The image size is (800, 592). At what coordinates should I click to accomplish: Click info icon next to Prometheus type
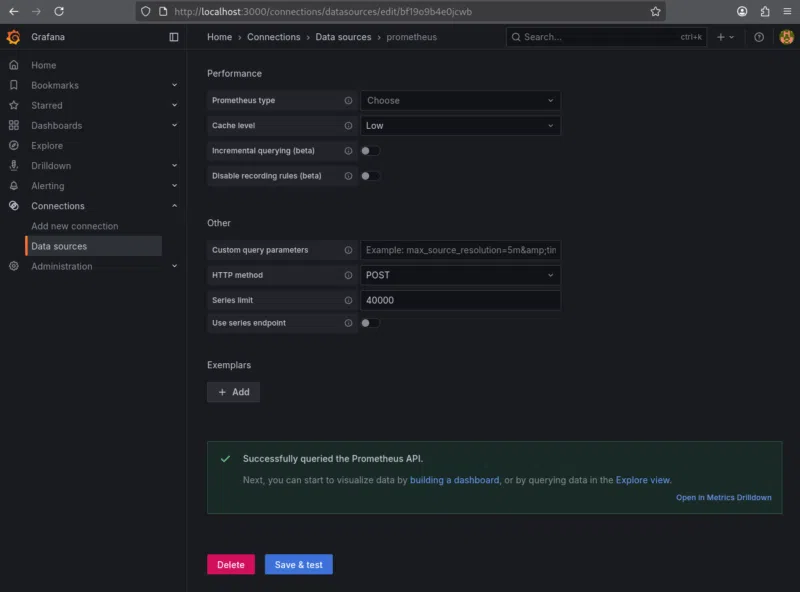pyautogui.click(x=349, y=101)
